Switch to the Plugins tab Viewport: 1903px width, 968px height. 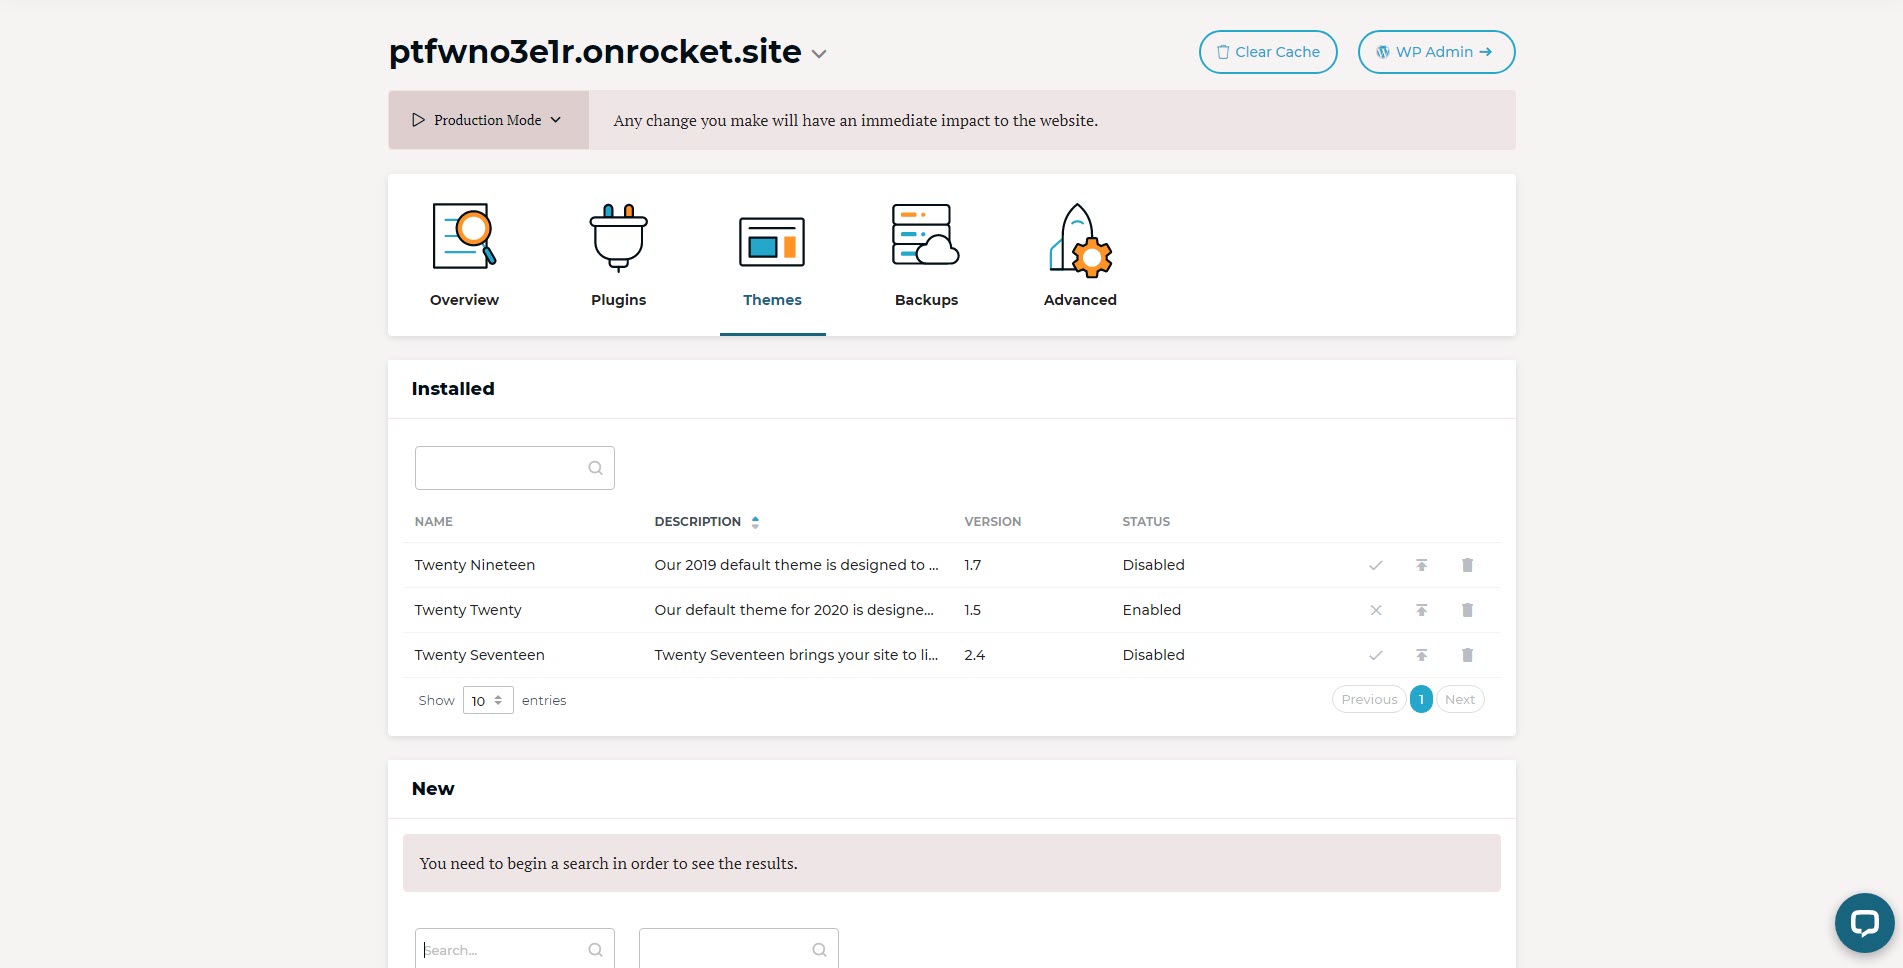pos(618,255)
